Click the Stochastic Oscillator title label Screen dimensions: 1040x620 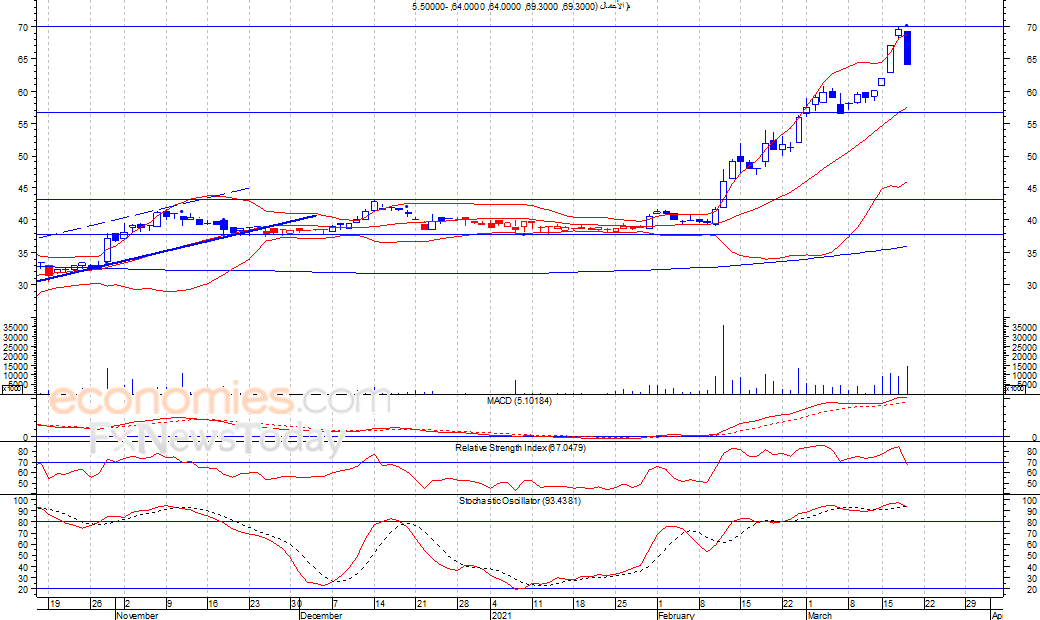519,500
